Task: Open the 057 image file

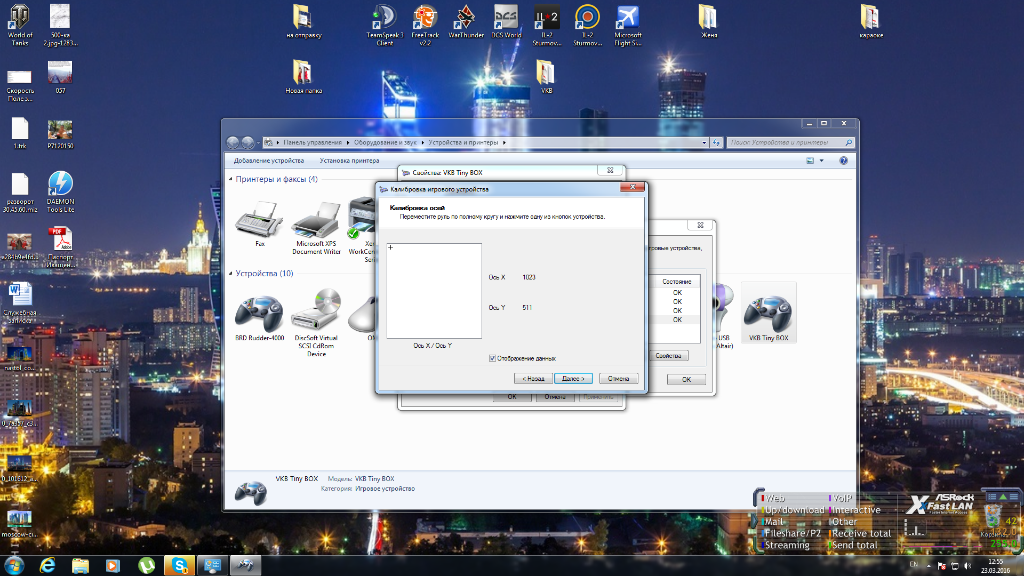Action: pos(60,77)
